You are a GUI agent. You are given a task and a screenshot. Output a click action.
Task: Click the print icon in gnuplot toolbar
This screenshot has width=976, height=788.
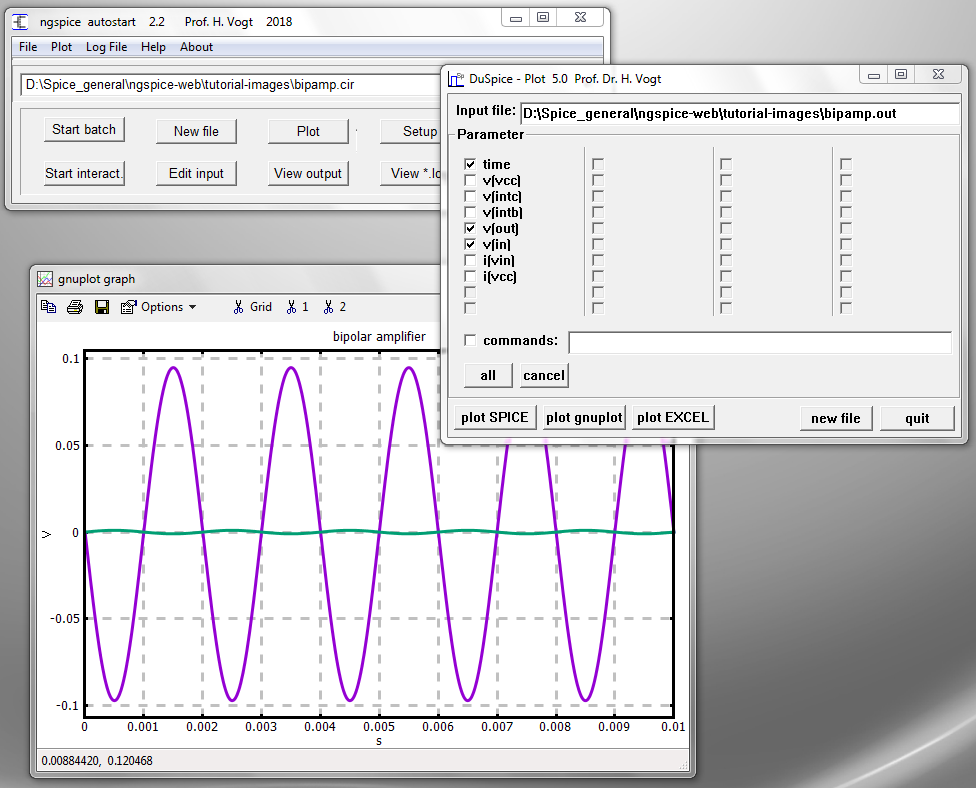(x=75, y=307)
